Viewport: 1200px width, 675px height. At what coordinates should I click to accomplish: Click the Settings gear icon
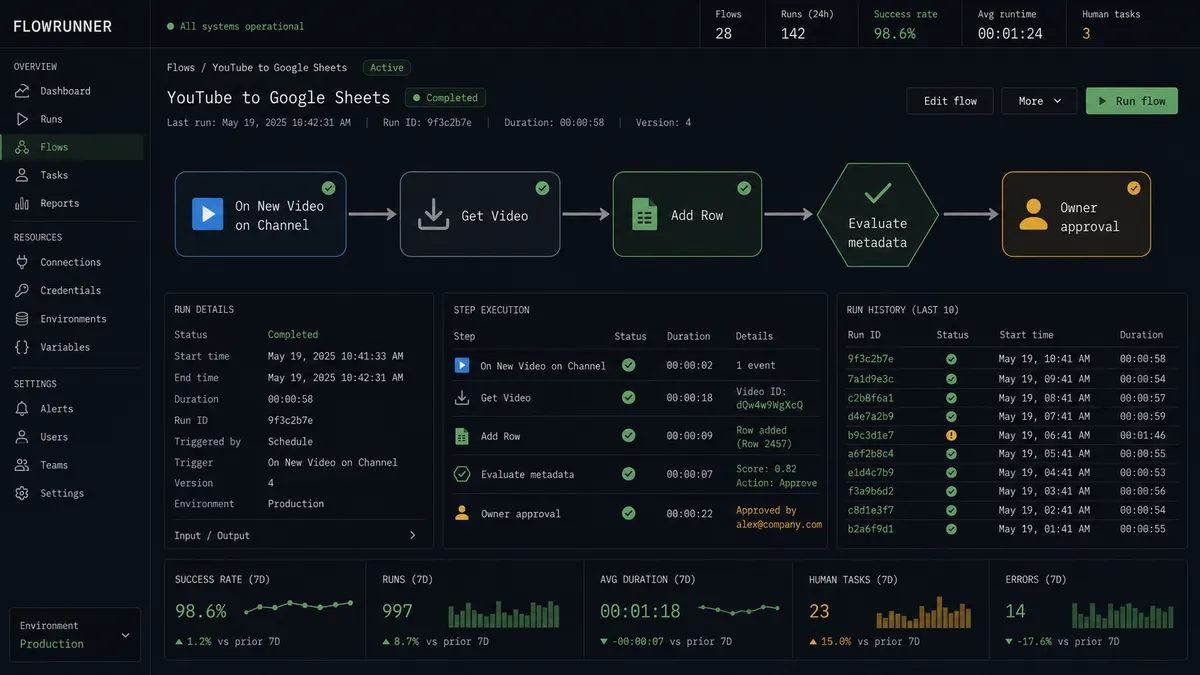pos(22,493)
